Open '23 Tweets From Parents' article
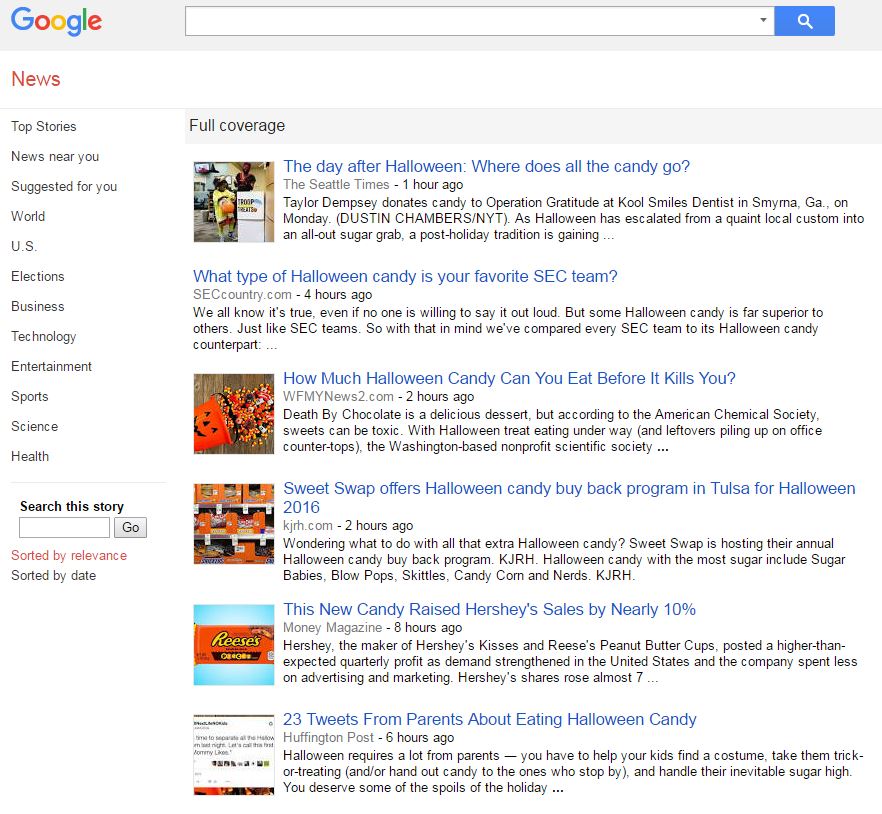The image size is (882, 814). [489, 719]
